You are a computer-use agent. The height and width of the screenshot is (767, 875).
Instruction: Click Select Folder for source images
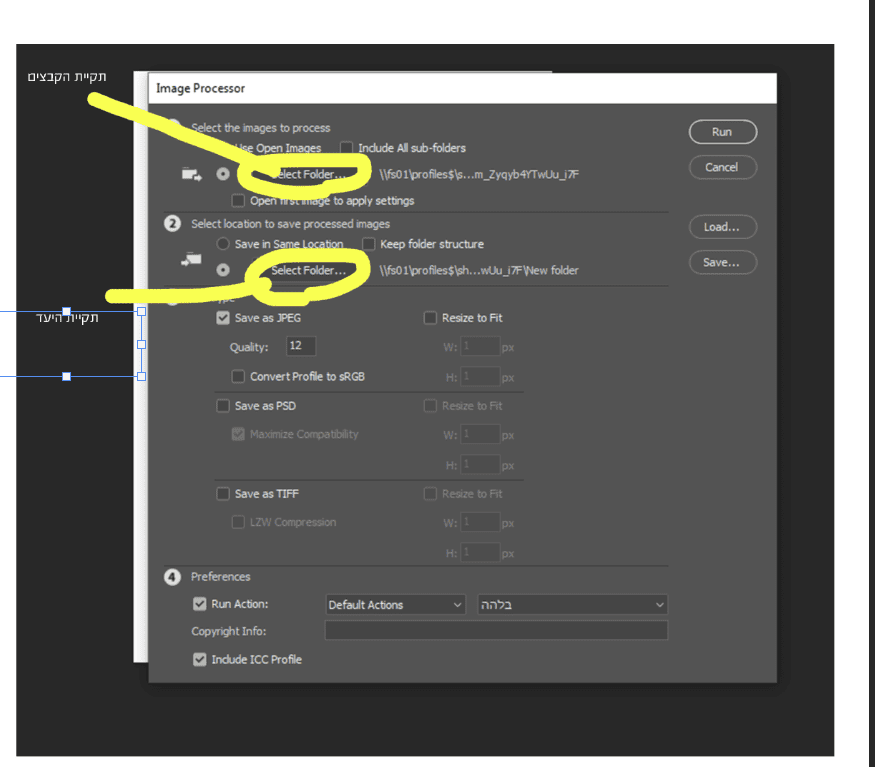coord(307,174)
